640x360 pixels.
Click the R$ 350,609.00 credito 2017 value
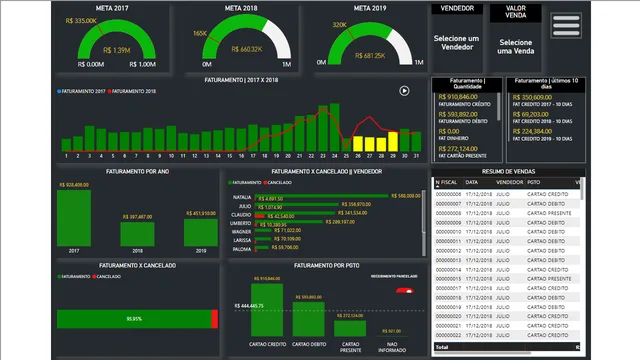click(x=532, y=97)
